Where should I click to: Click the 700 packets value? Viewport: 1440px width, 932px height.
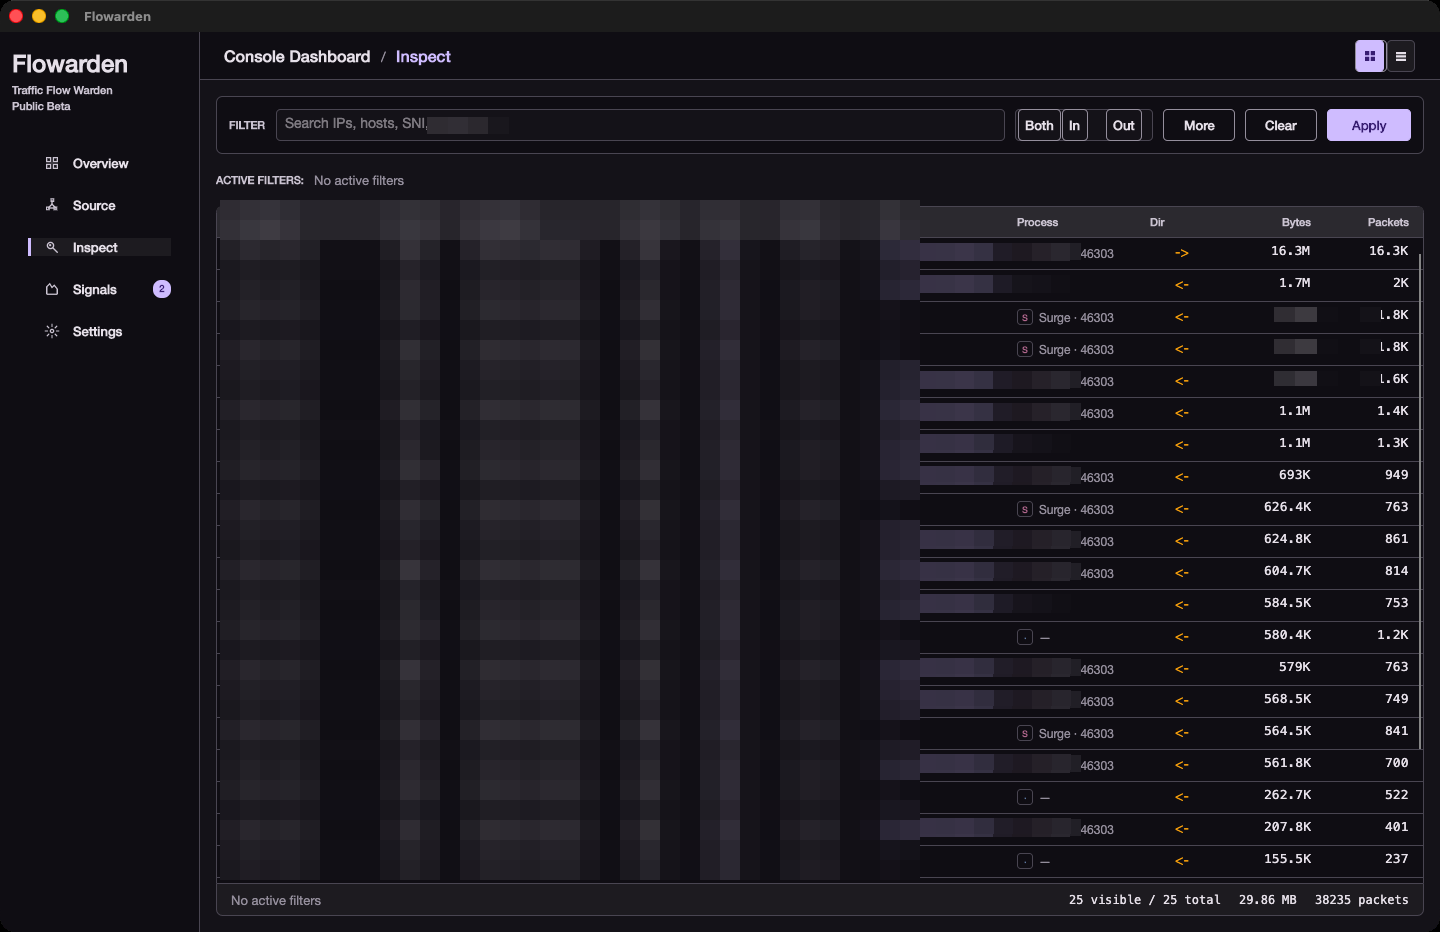[1396, 763]
